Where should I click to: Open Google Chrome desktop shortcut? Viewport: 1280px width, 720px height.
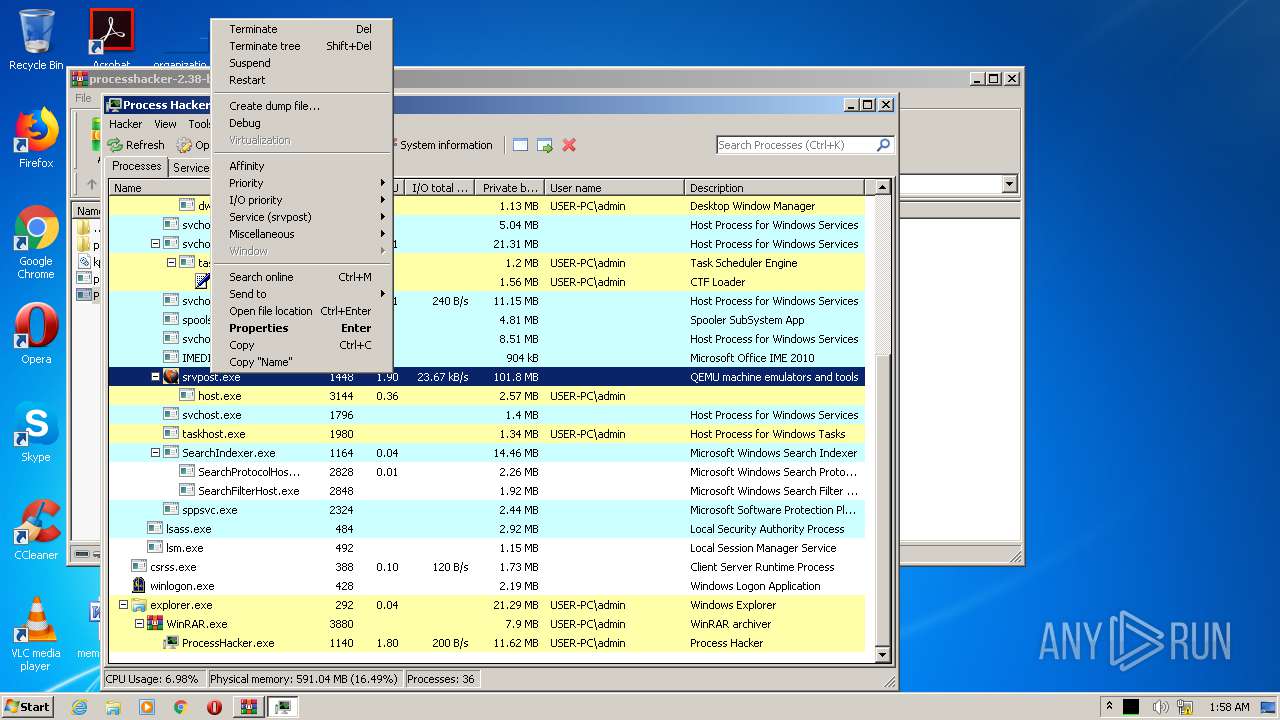tap(36, 242)
